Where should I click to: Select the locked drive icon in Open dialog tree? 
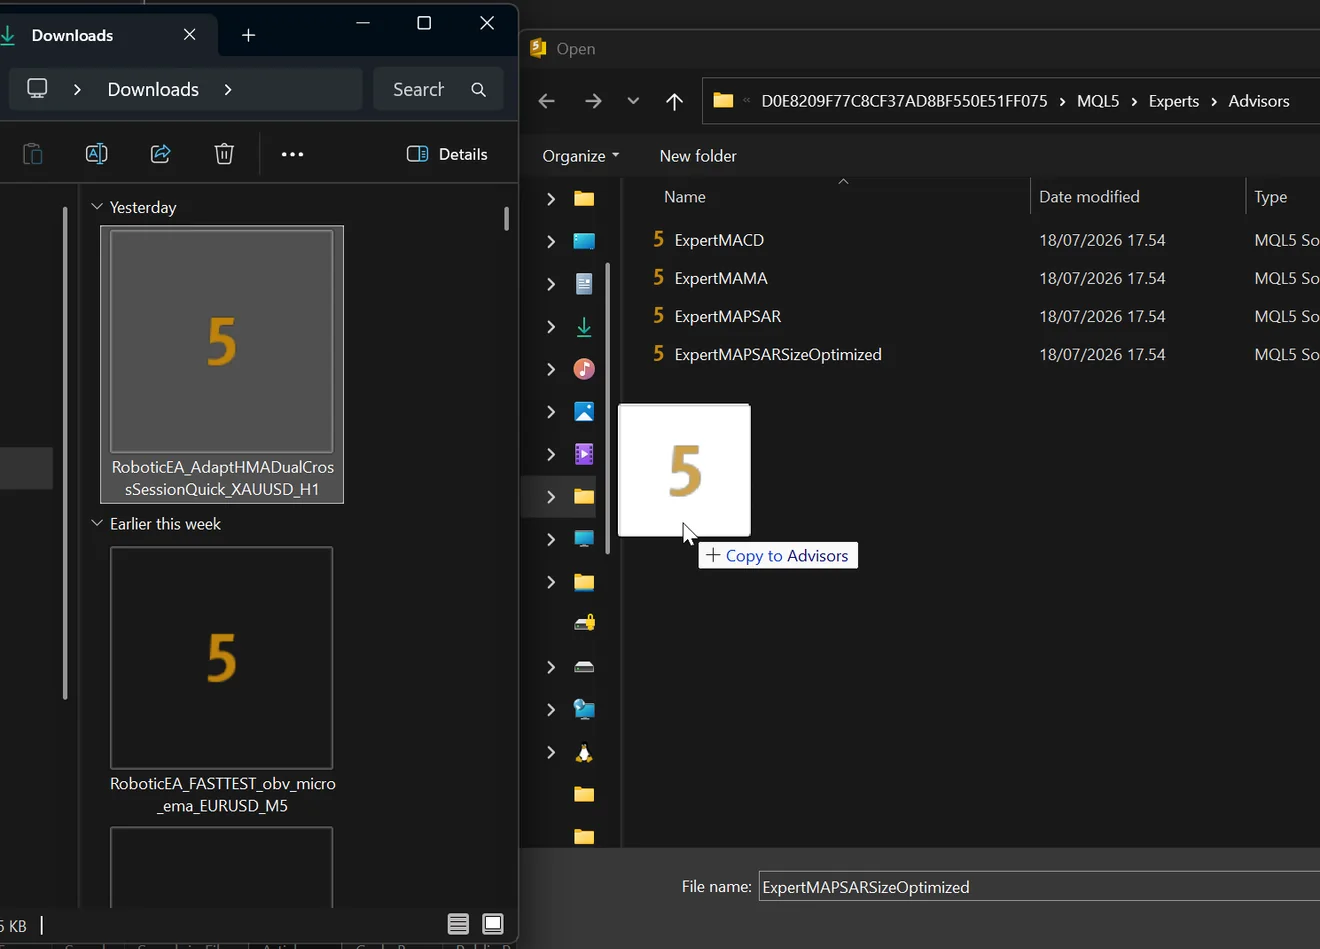(x=584, y=623)
